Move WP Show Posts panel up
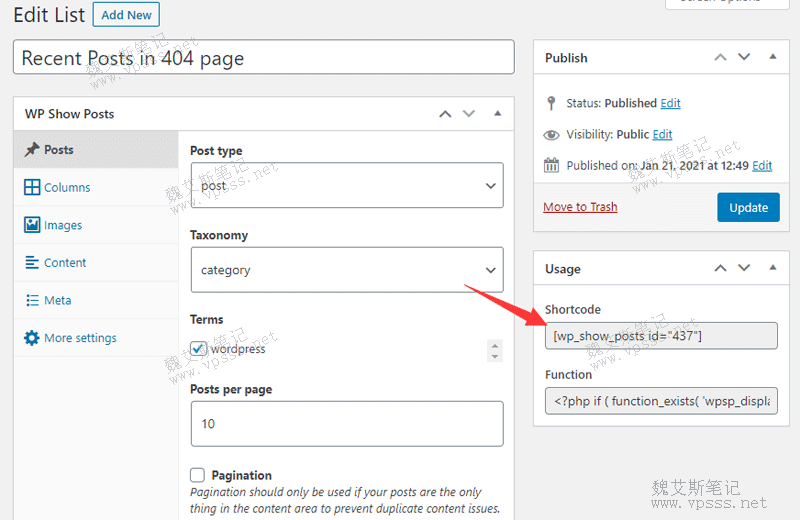 point(445,114)
